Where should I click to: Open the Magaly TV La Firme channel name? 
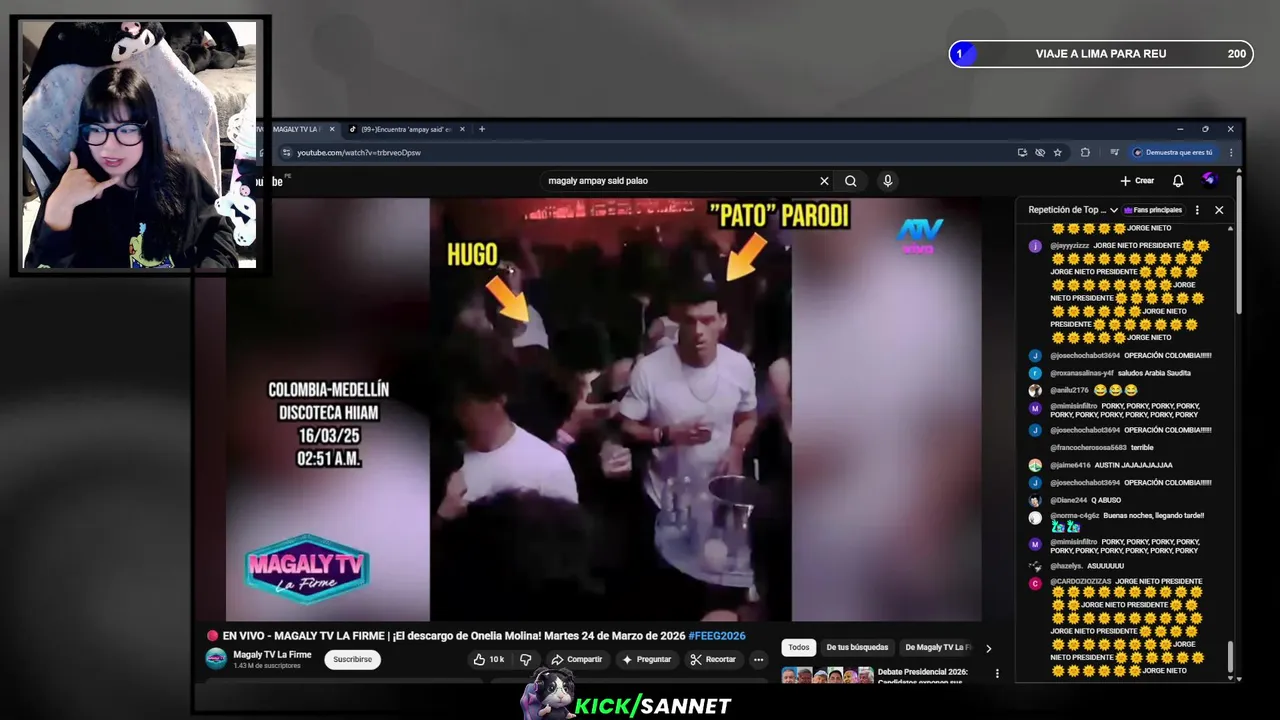tap(272, 655)
